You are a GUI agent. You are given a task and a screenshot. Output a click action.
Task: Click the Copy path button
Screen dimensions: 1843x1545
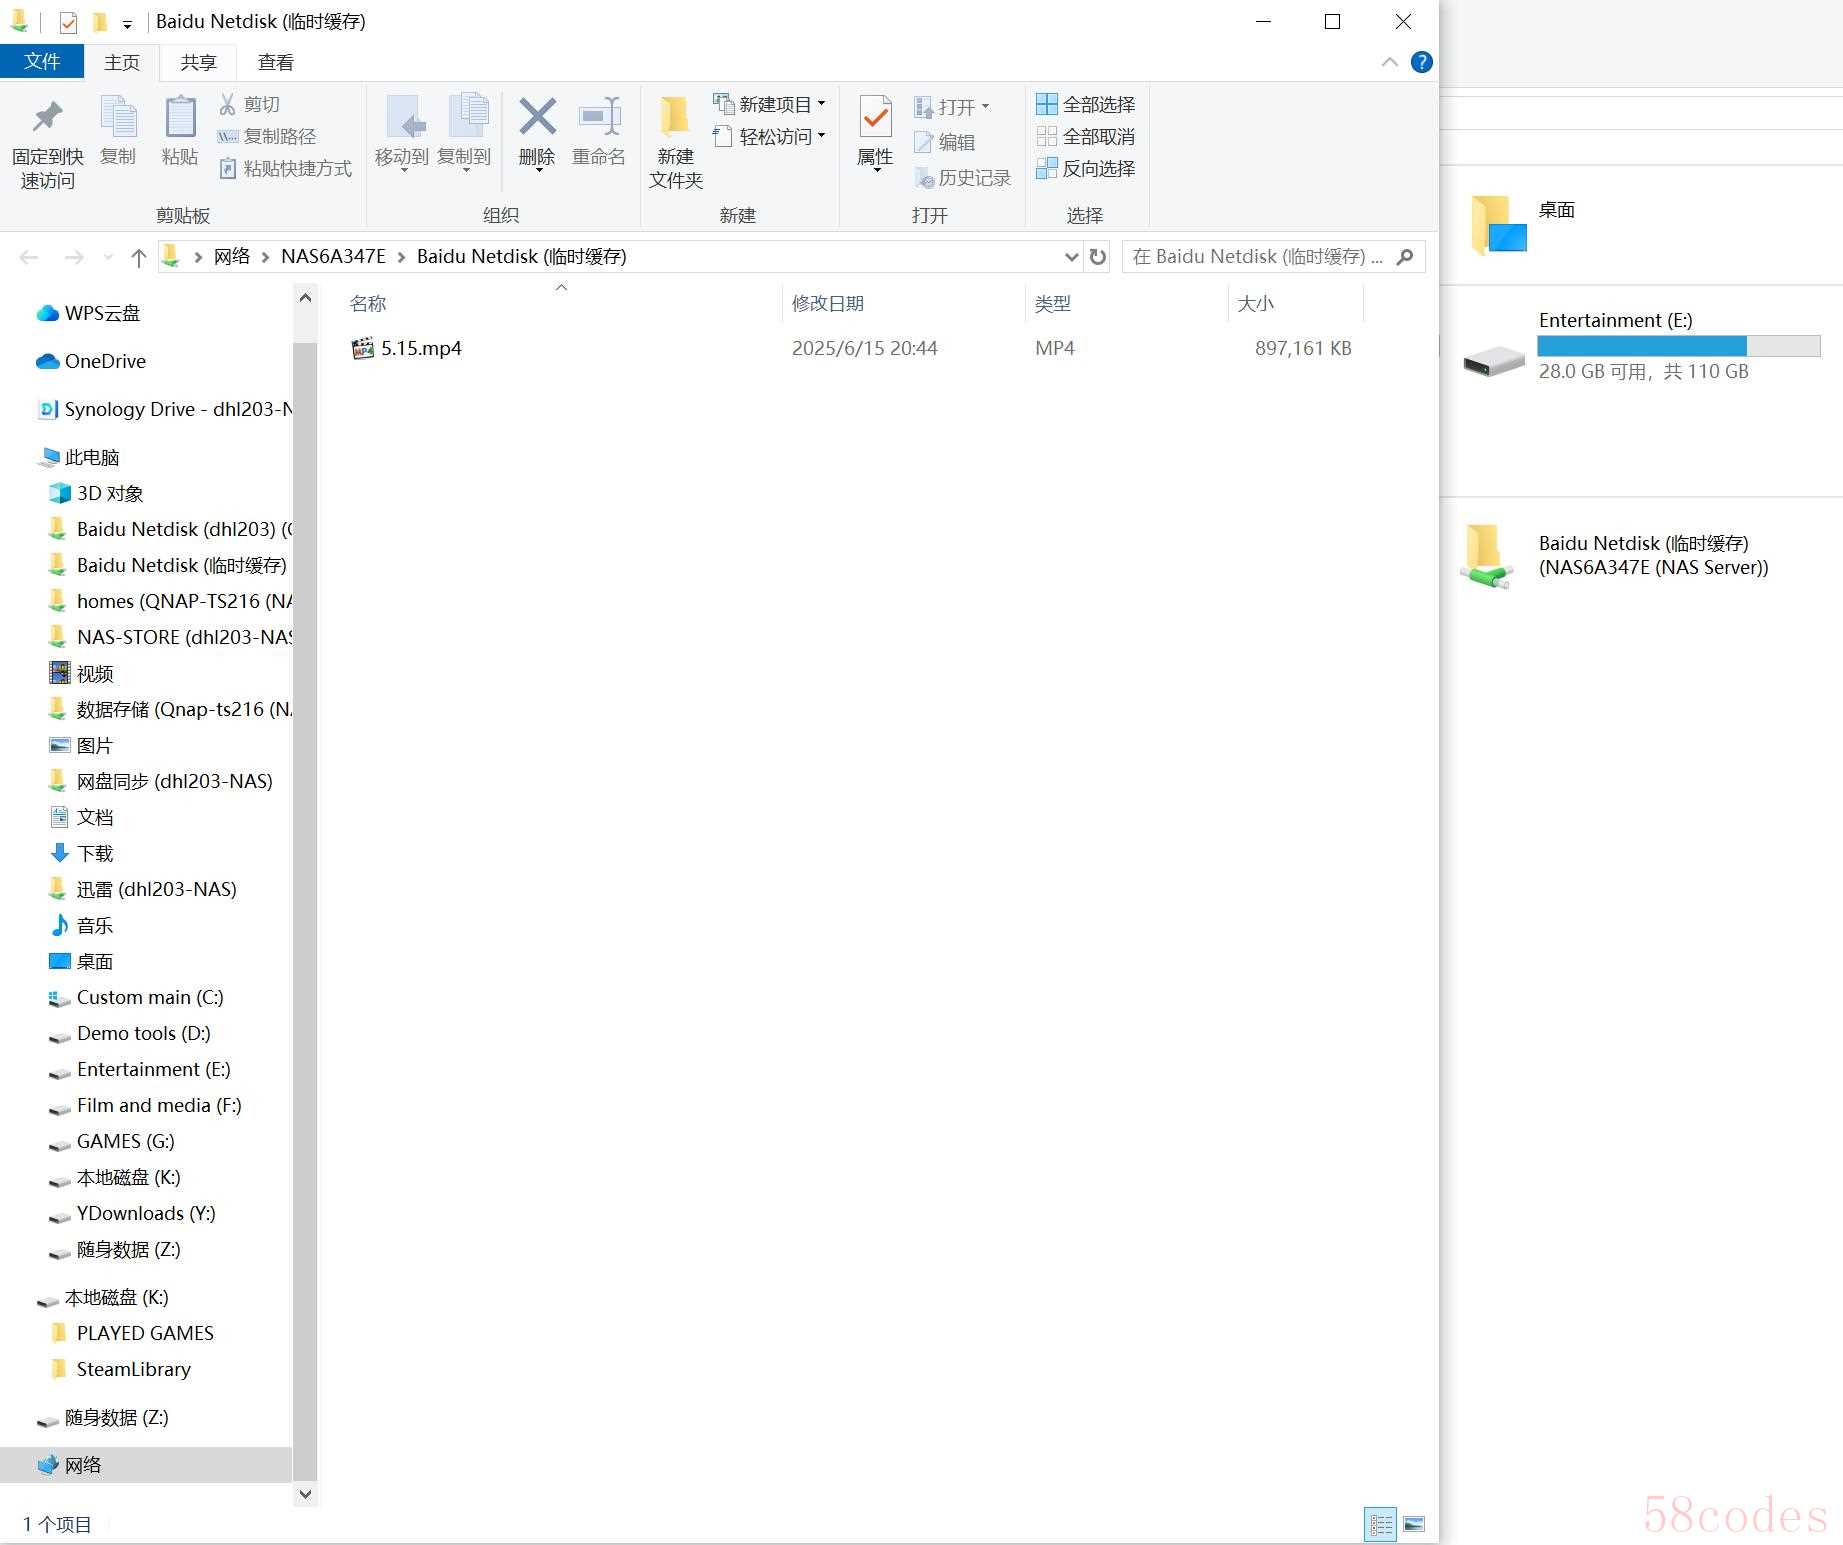[267, 136]
